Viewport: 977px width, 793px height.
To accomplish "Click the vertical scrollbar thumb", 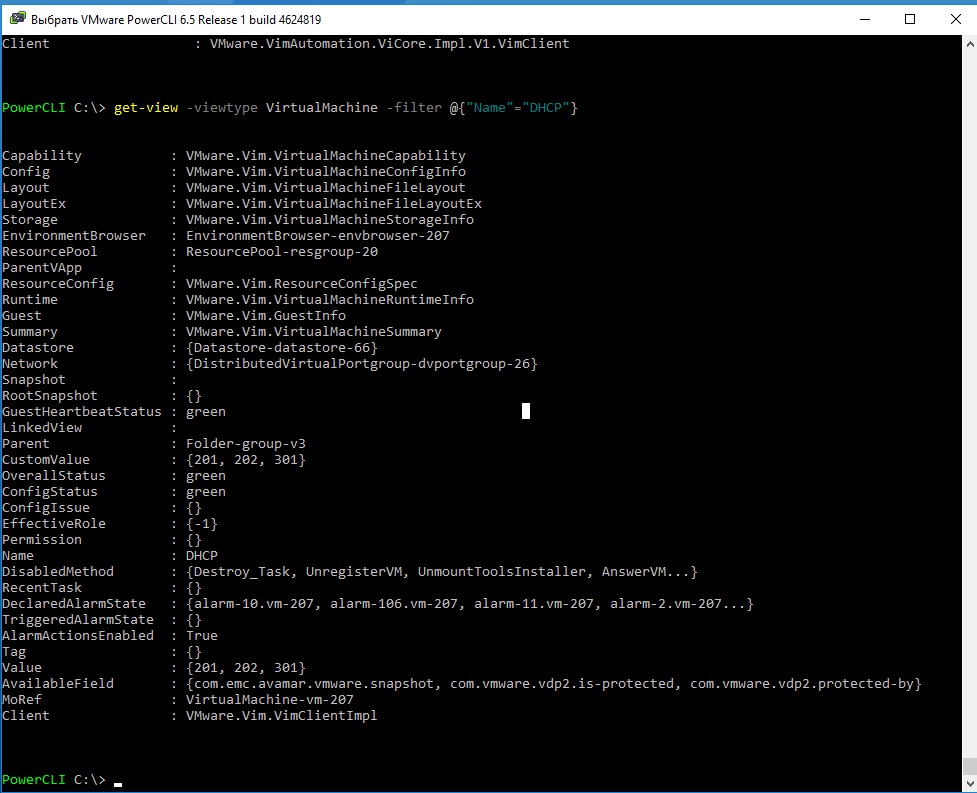I will coord(970,766).
